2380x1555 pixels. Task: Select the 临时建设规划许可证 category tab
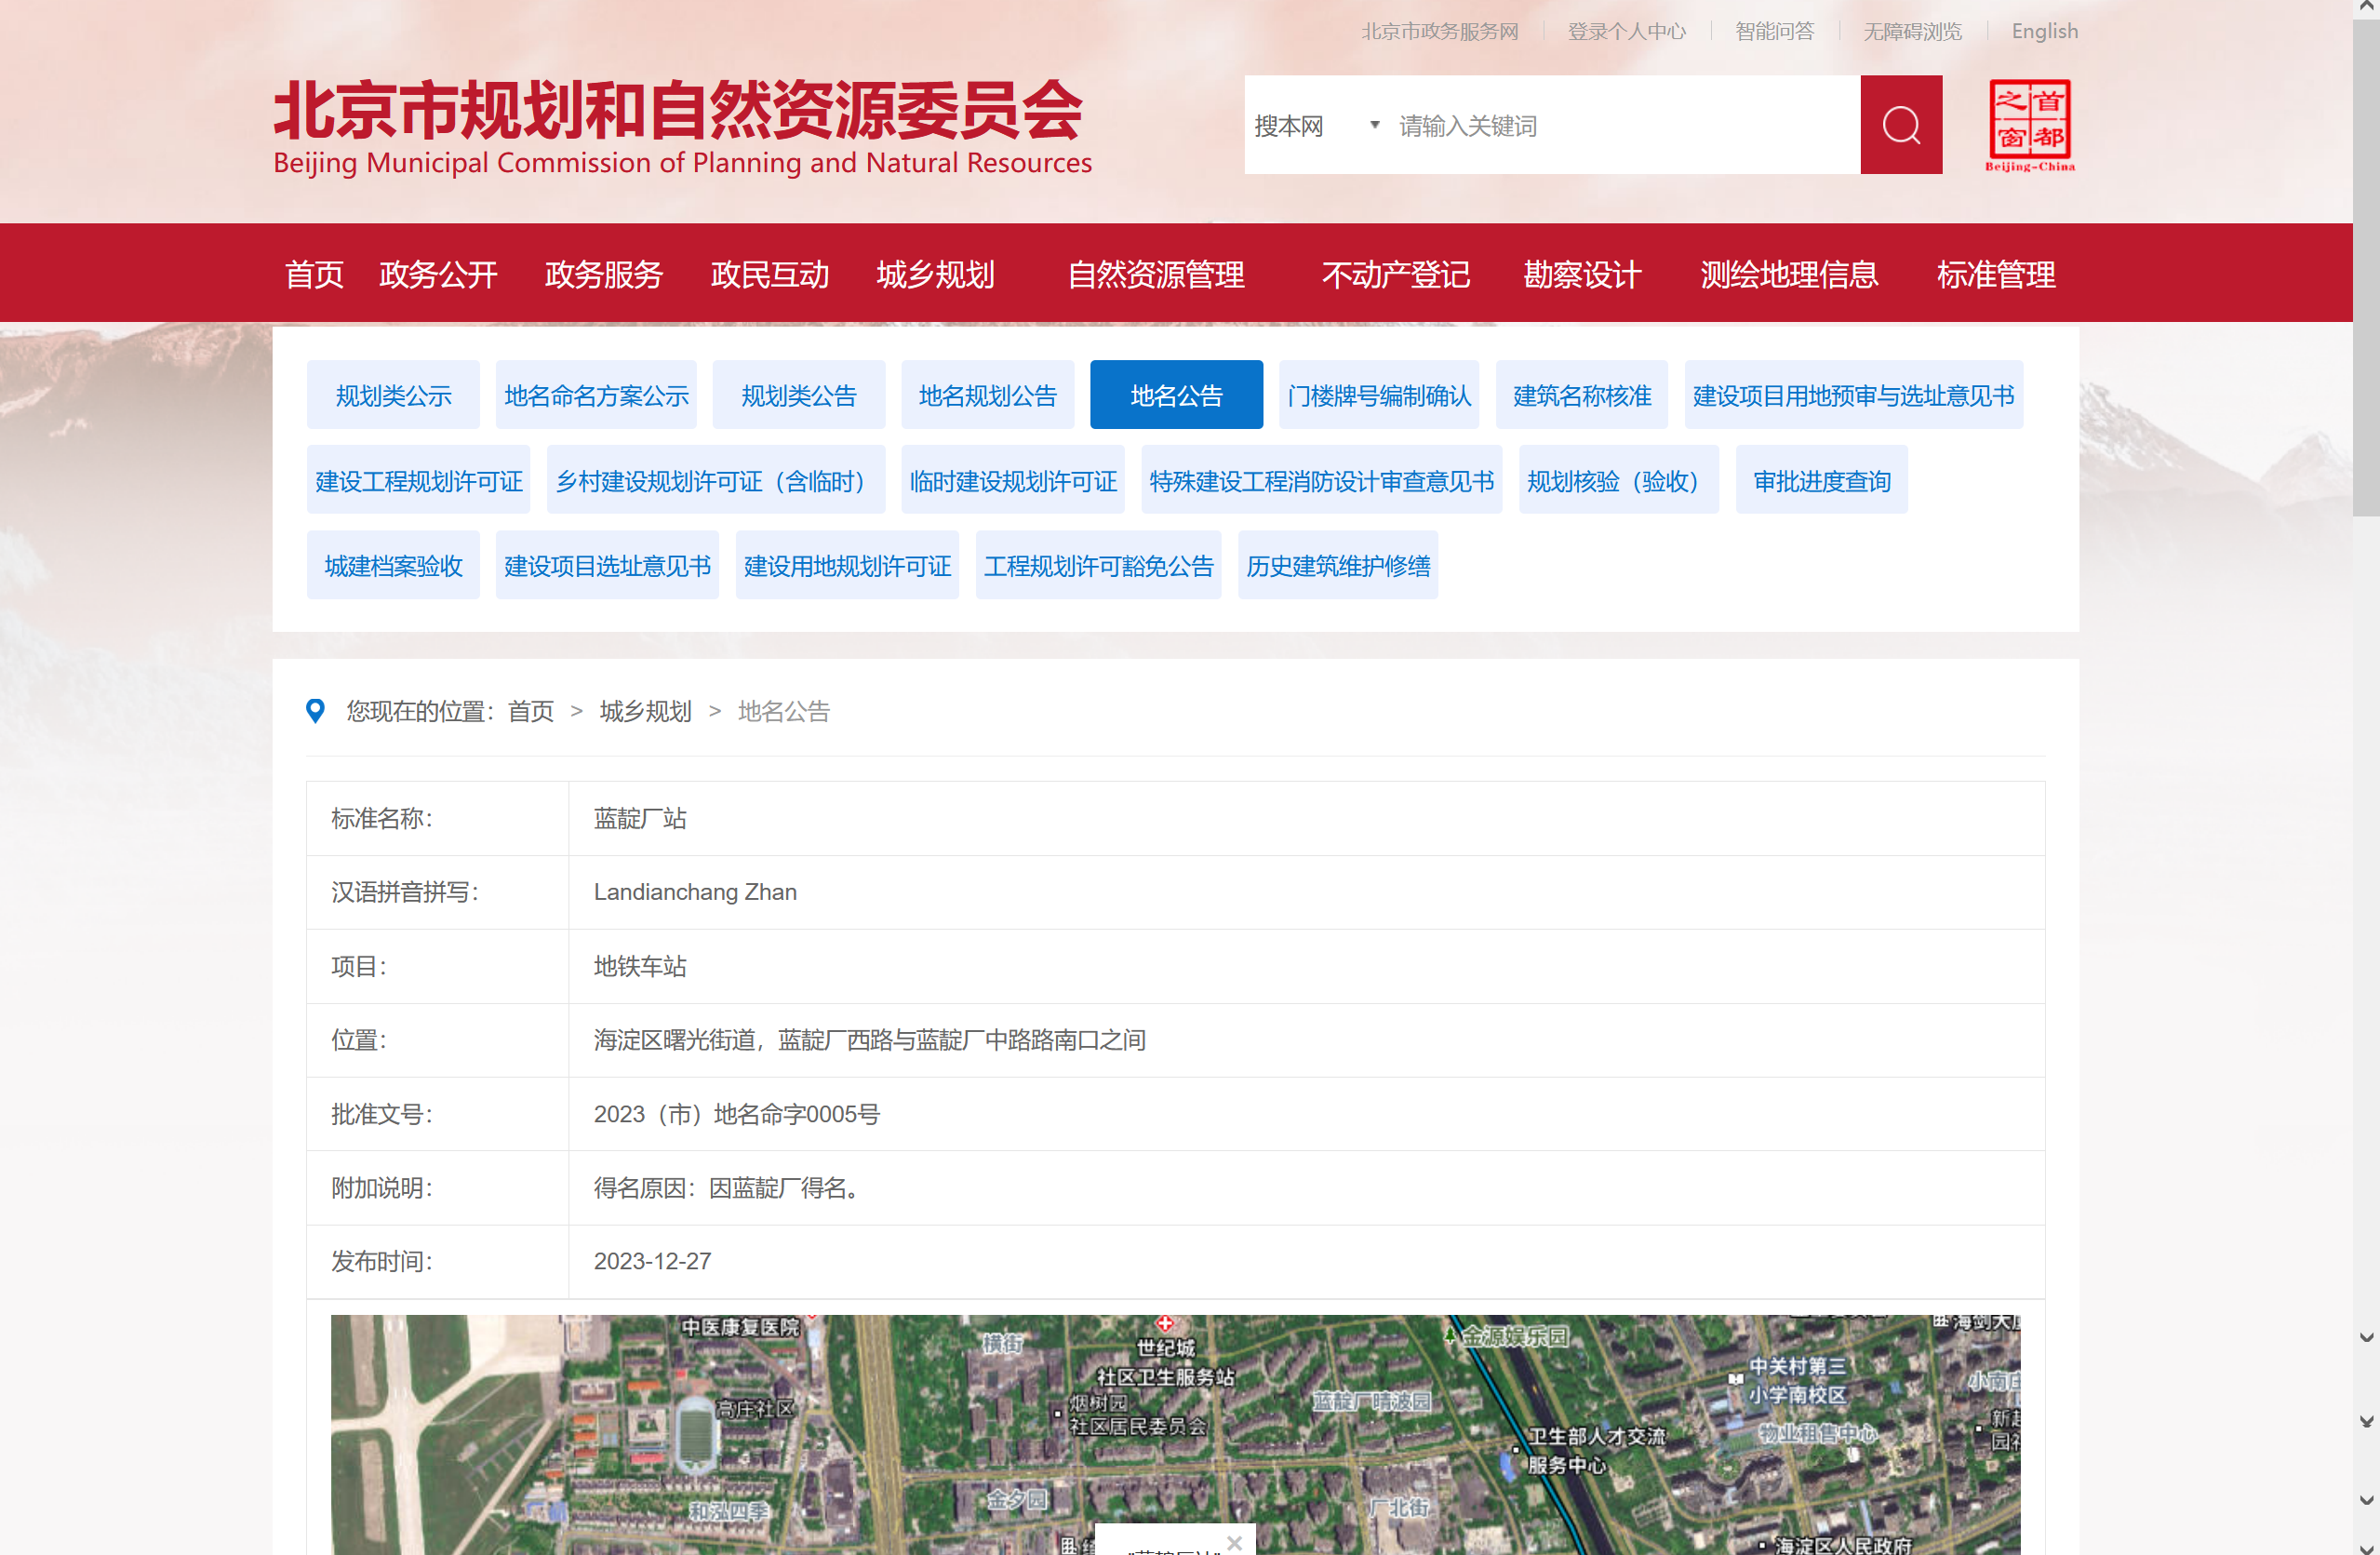coord(1012,481)
